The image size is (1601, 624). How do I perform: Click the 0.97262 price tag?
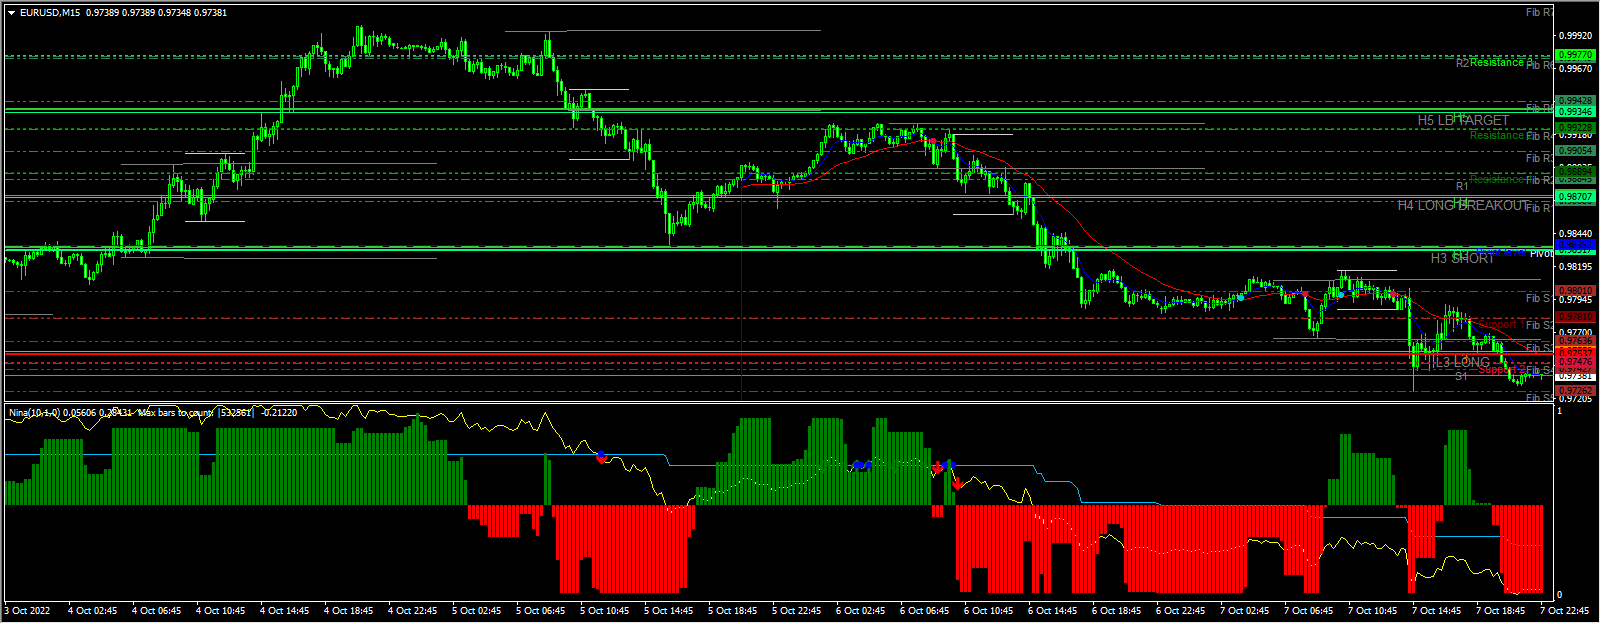pyautogui.click(x=1576, y=390)
